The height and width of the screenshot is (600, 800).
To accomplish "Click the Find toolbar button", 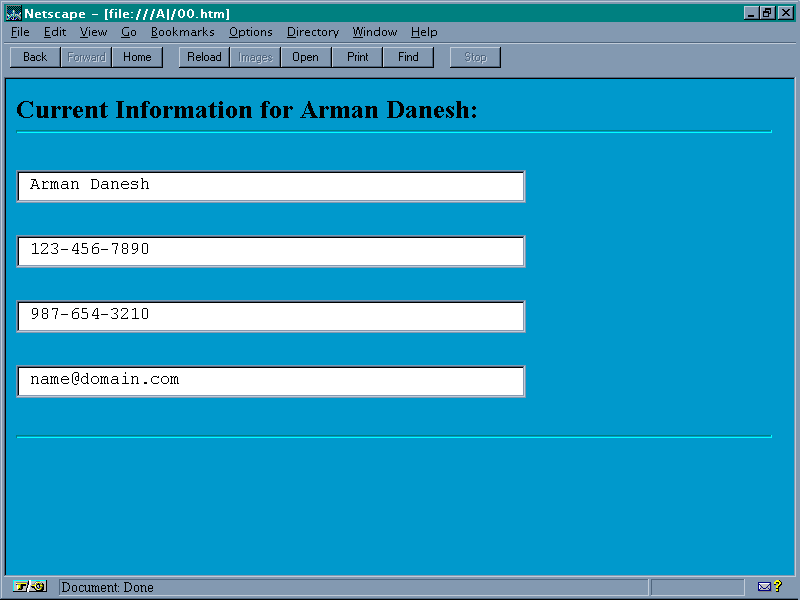I will click(x=408, y=57).
